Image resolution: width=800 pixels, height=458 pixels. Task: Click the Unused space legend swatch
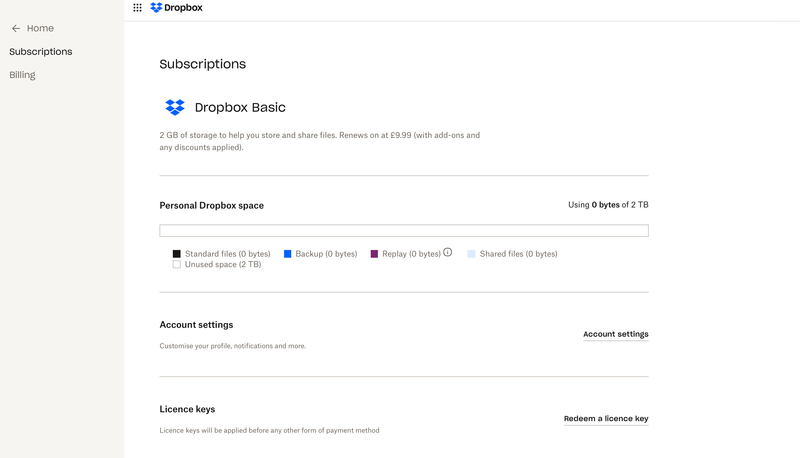click(177, 265)
